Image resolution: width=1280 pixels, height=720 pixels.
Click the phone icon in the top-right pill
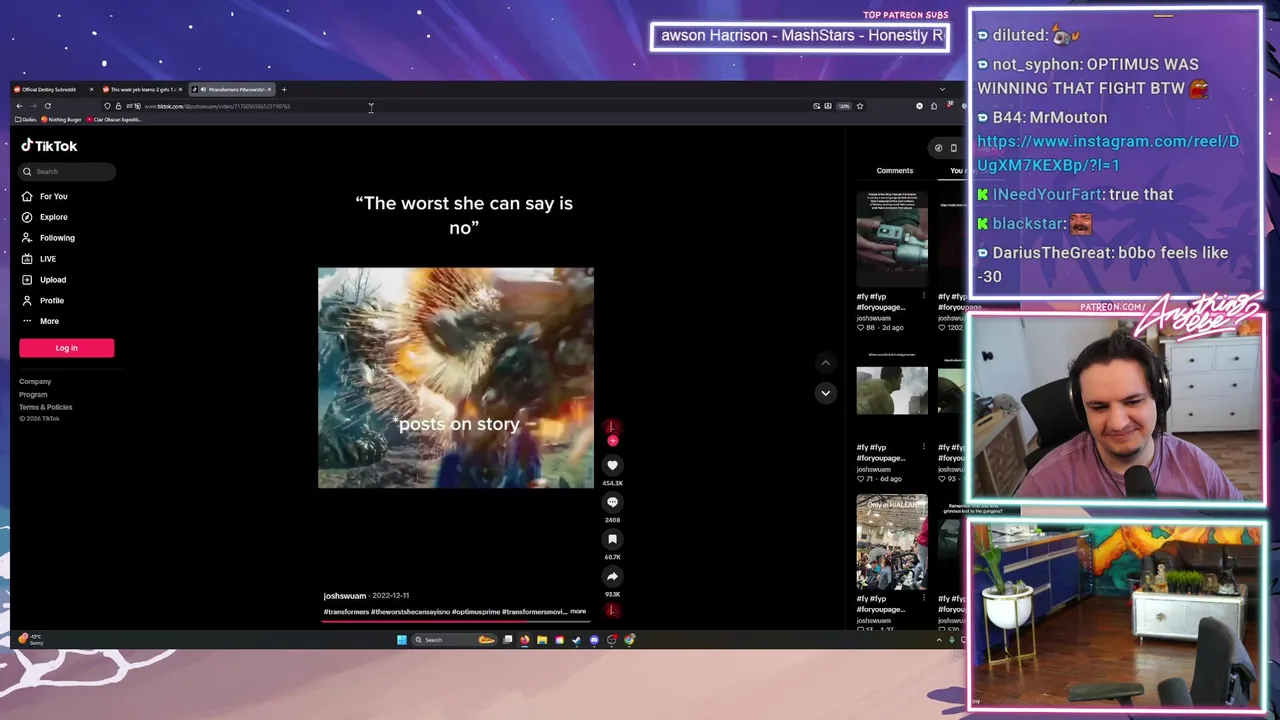click(x=953, y=148)
